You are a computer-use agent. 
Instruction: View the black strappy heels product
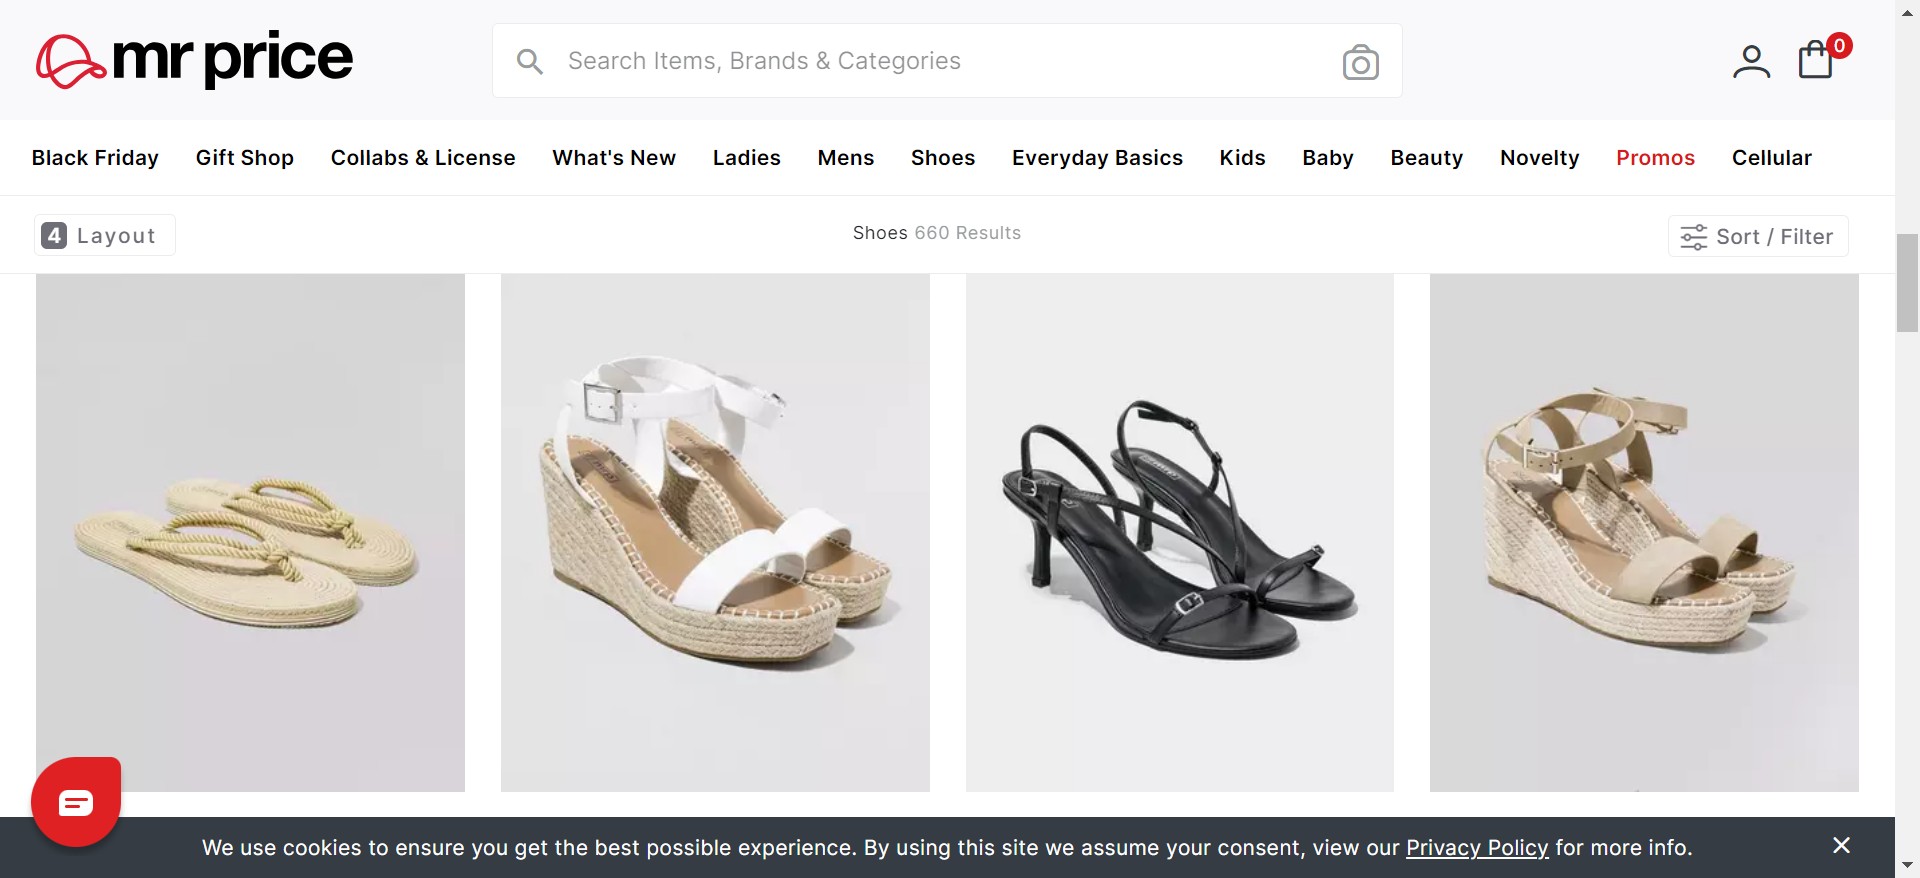pos(1179,533)
